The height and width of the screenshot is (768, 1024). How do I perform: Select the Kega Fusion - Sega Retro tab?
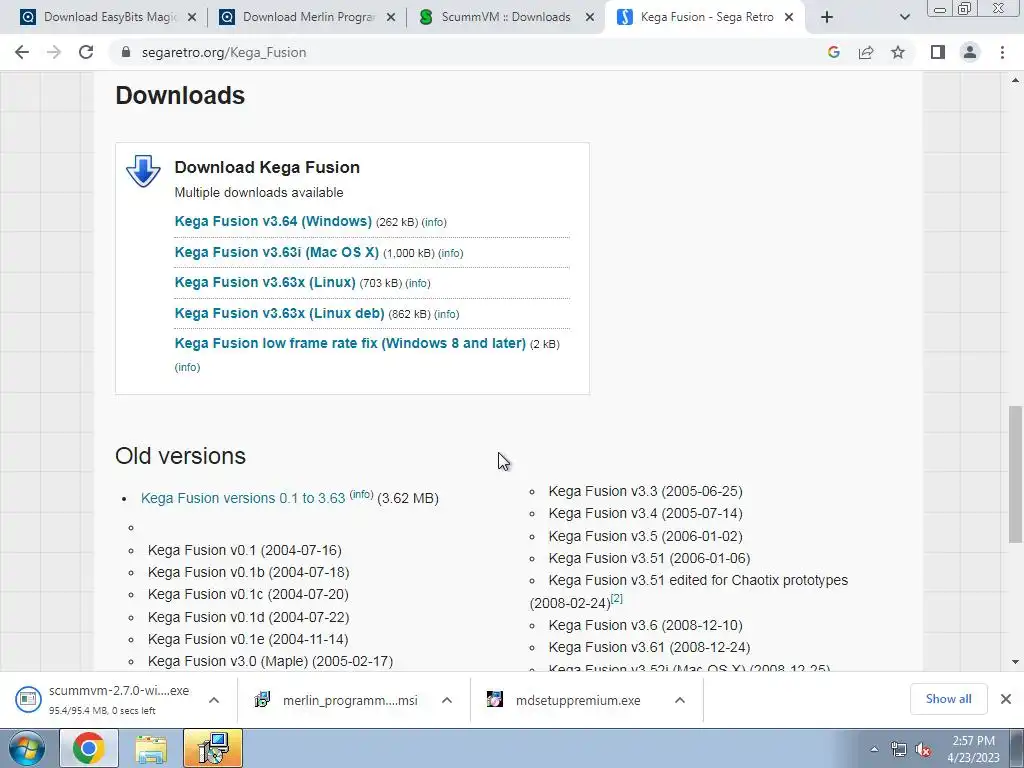point(707,17)
